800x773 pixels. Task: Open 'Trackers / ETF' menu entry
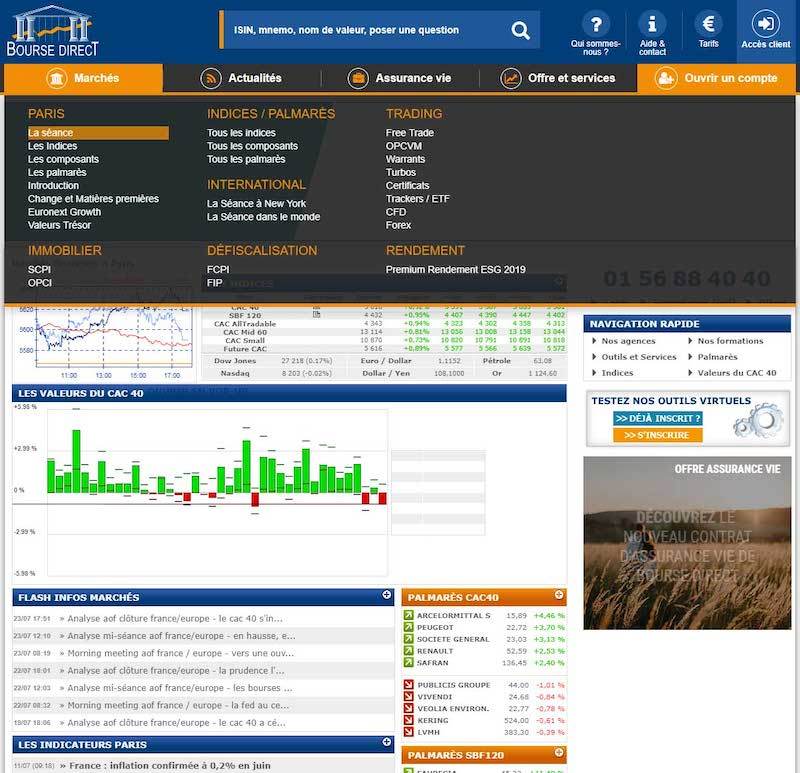[x=417, y=198]
